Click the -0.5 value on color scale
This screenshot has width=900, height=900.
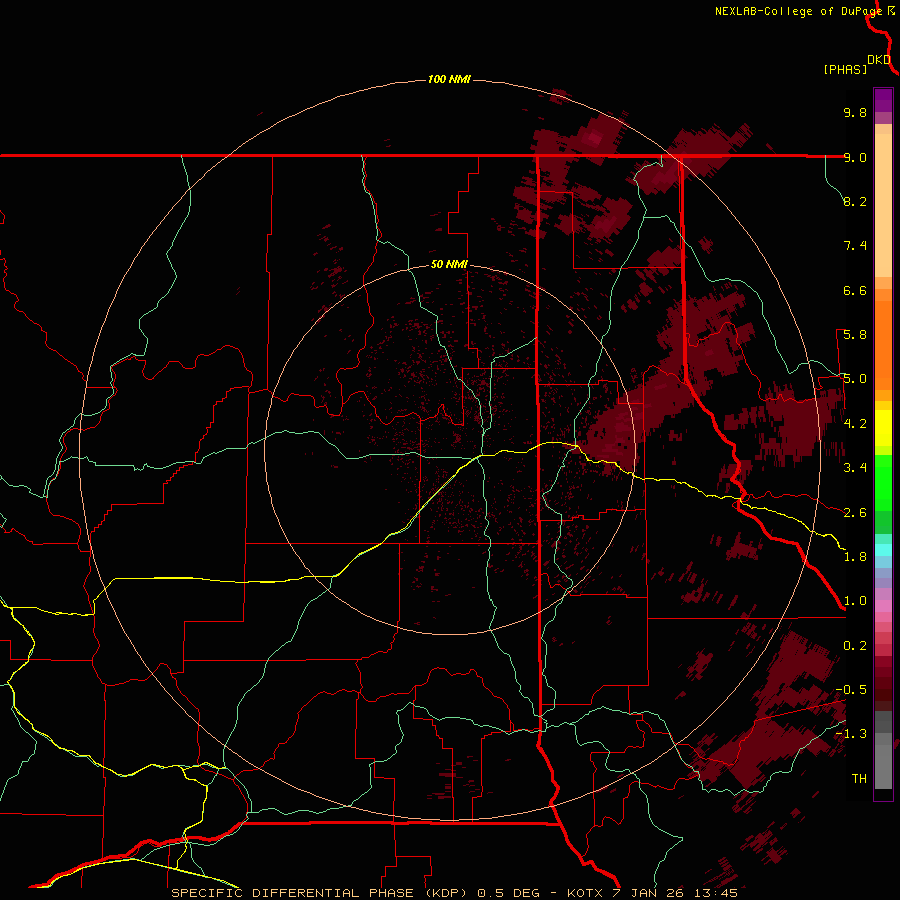coord(851,689)
